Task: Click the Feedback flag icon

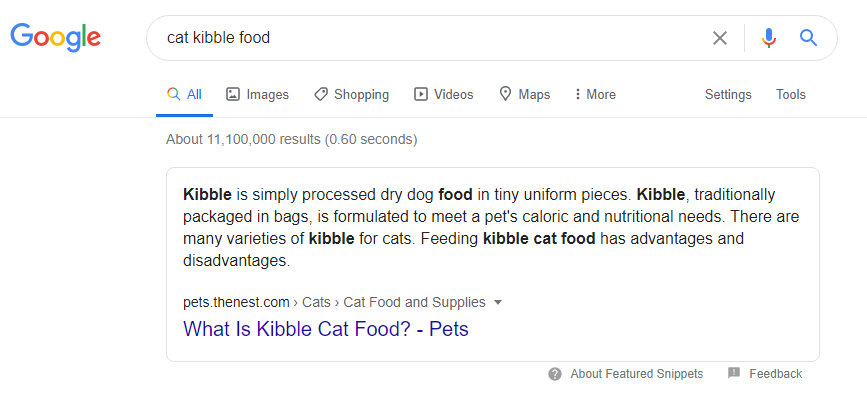Action: [x=734, y=373]
